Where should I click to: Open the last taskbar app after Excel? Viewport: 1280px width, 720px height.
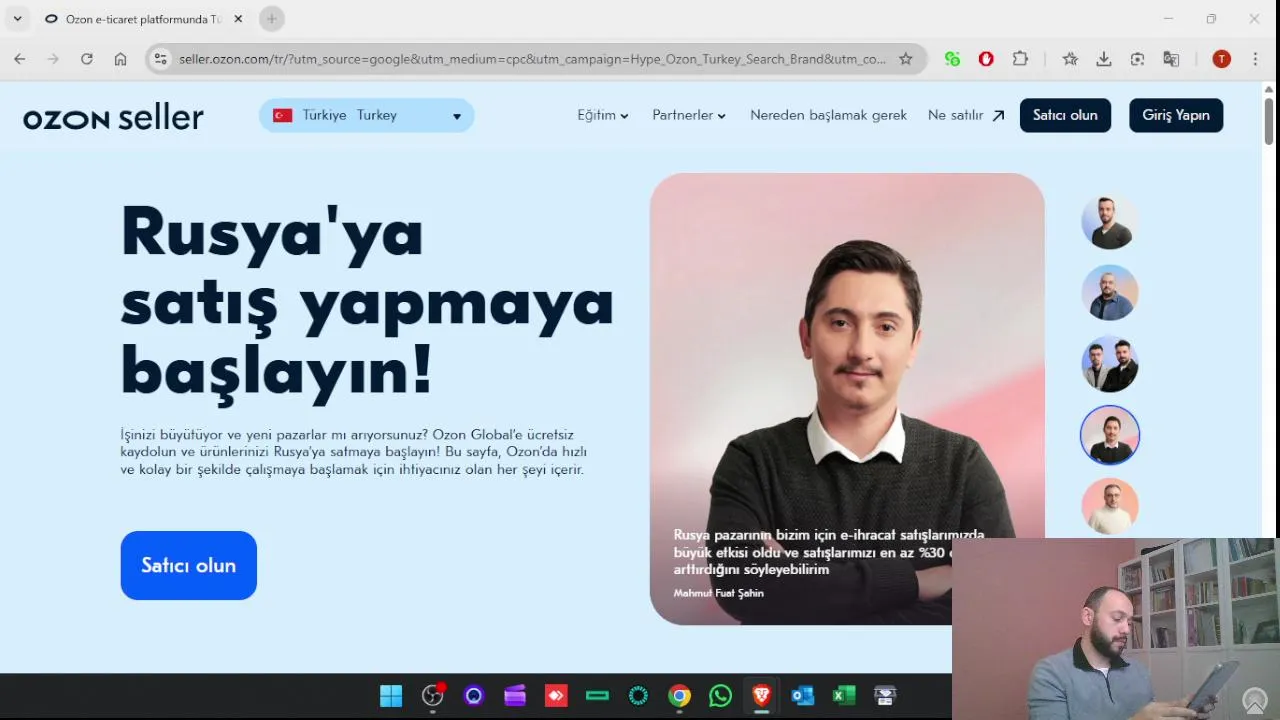[x=885, y=696]
